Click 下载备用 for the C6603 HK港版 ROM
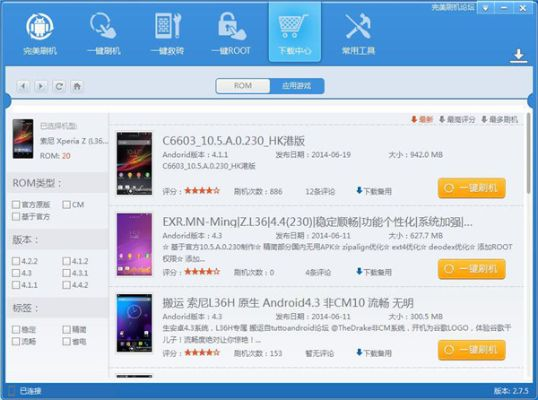Screen dimensions: 538x400 (374, 191)
